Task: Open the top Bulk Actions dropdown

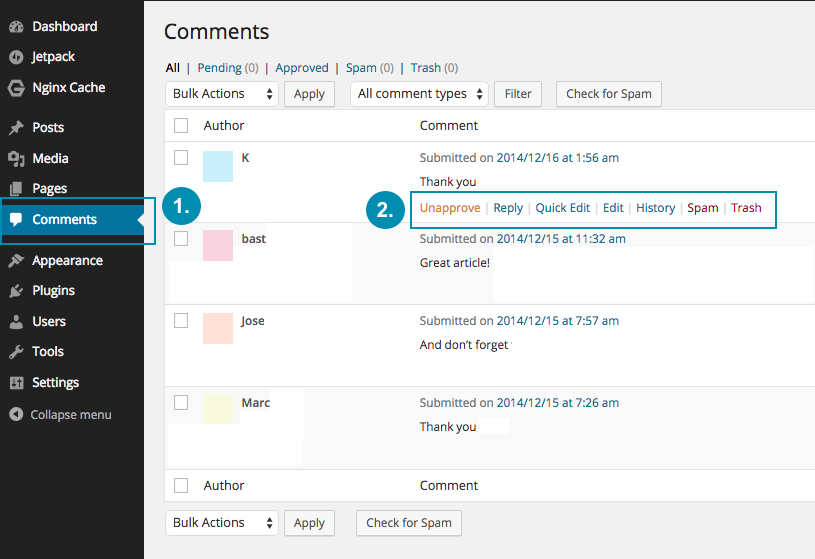Action: point(221,94)
